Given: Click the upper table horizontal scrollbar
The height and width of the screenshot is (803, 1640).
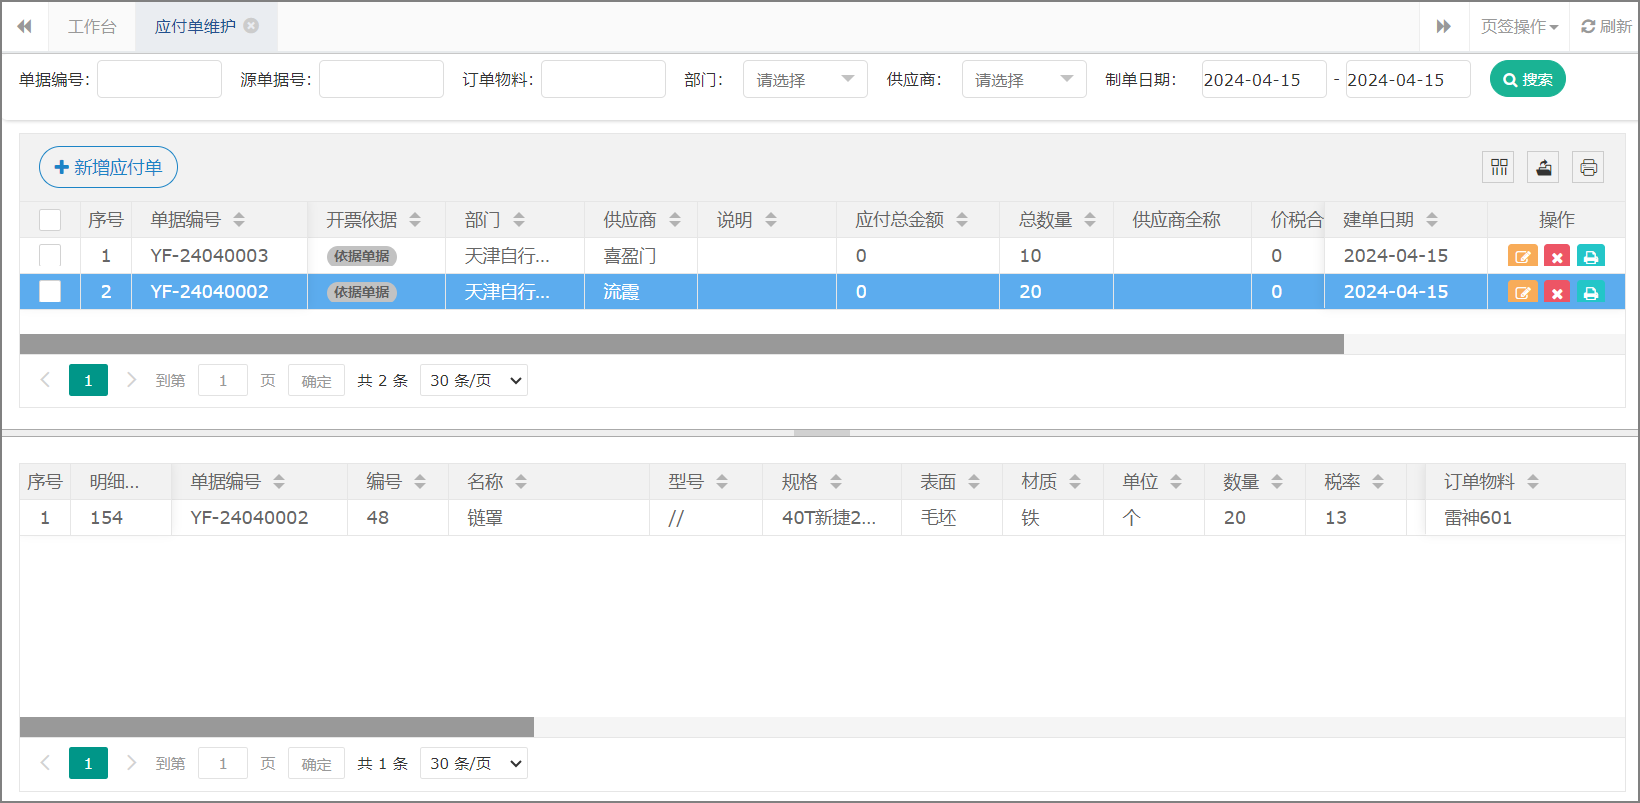Looking at the screenshot, I should (x=681, y=344).
